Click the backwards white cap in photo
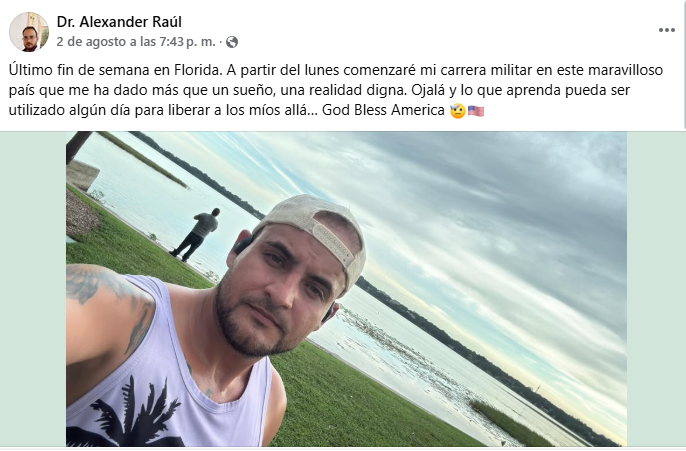Viewport: 686px width, 451px height. pyautogui.click(x=313, y=230)
